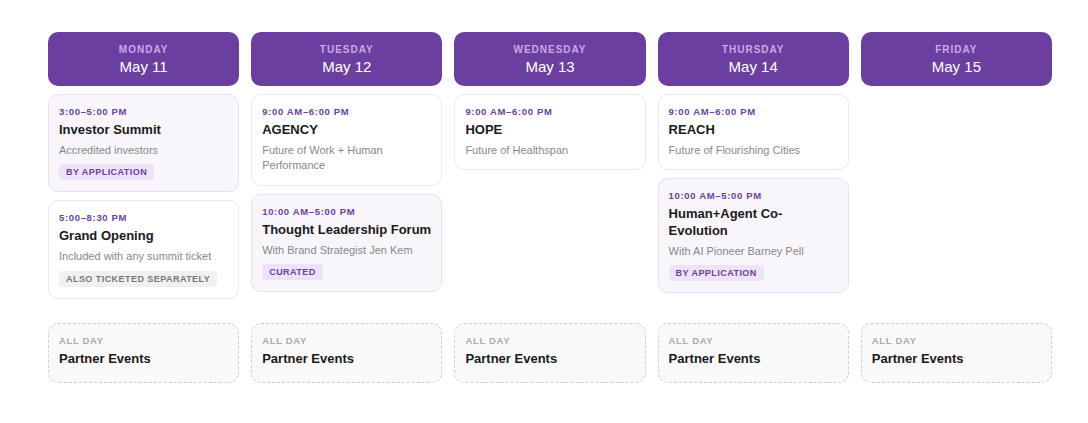The width and height of the screenshot is (1088, 423).
Task: Open the Thought Leadership Forum event
Action: 346,232
